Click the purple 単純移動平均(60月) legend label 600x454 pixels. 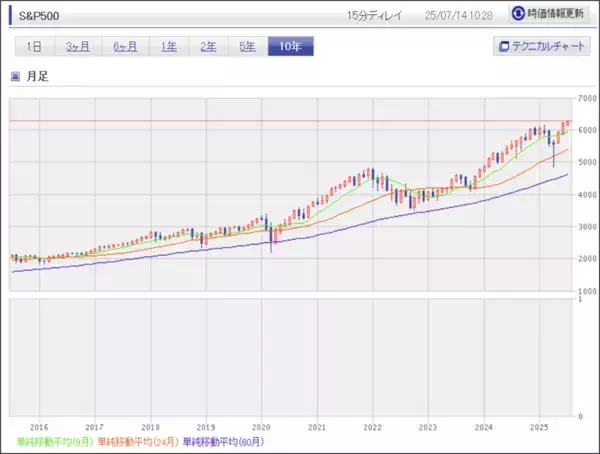click(x=226, y=440)
